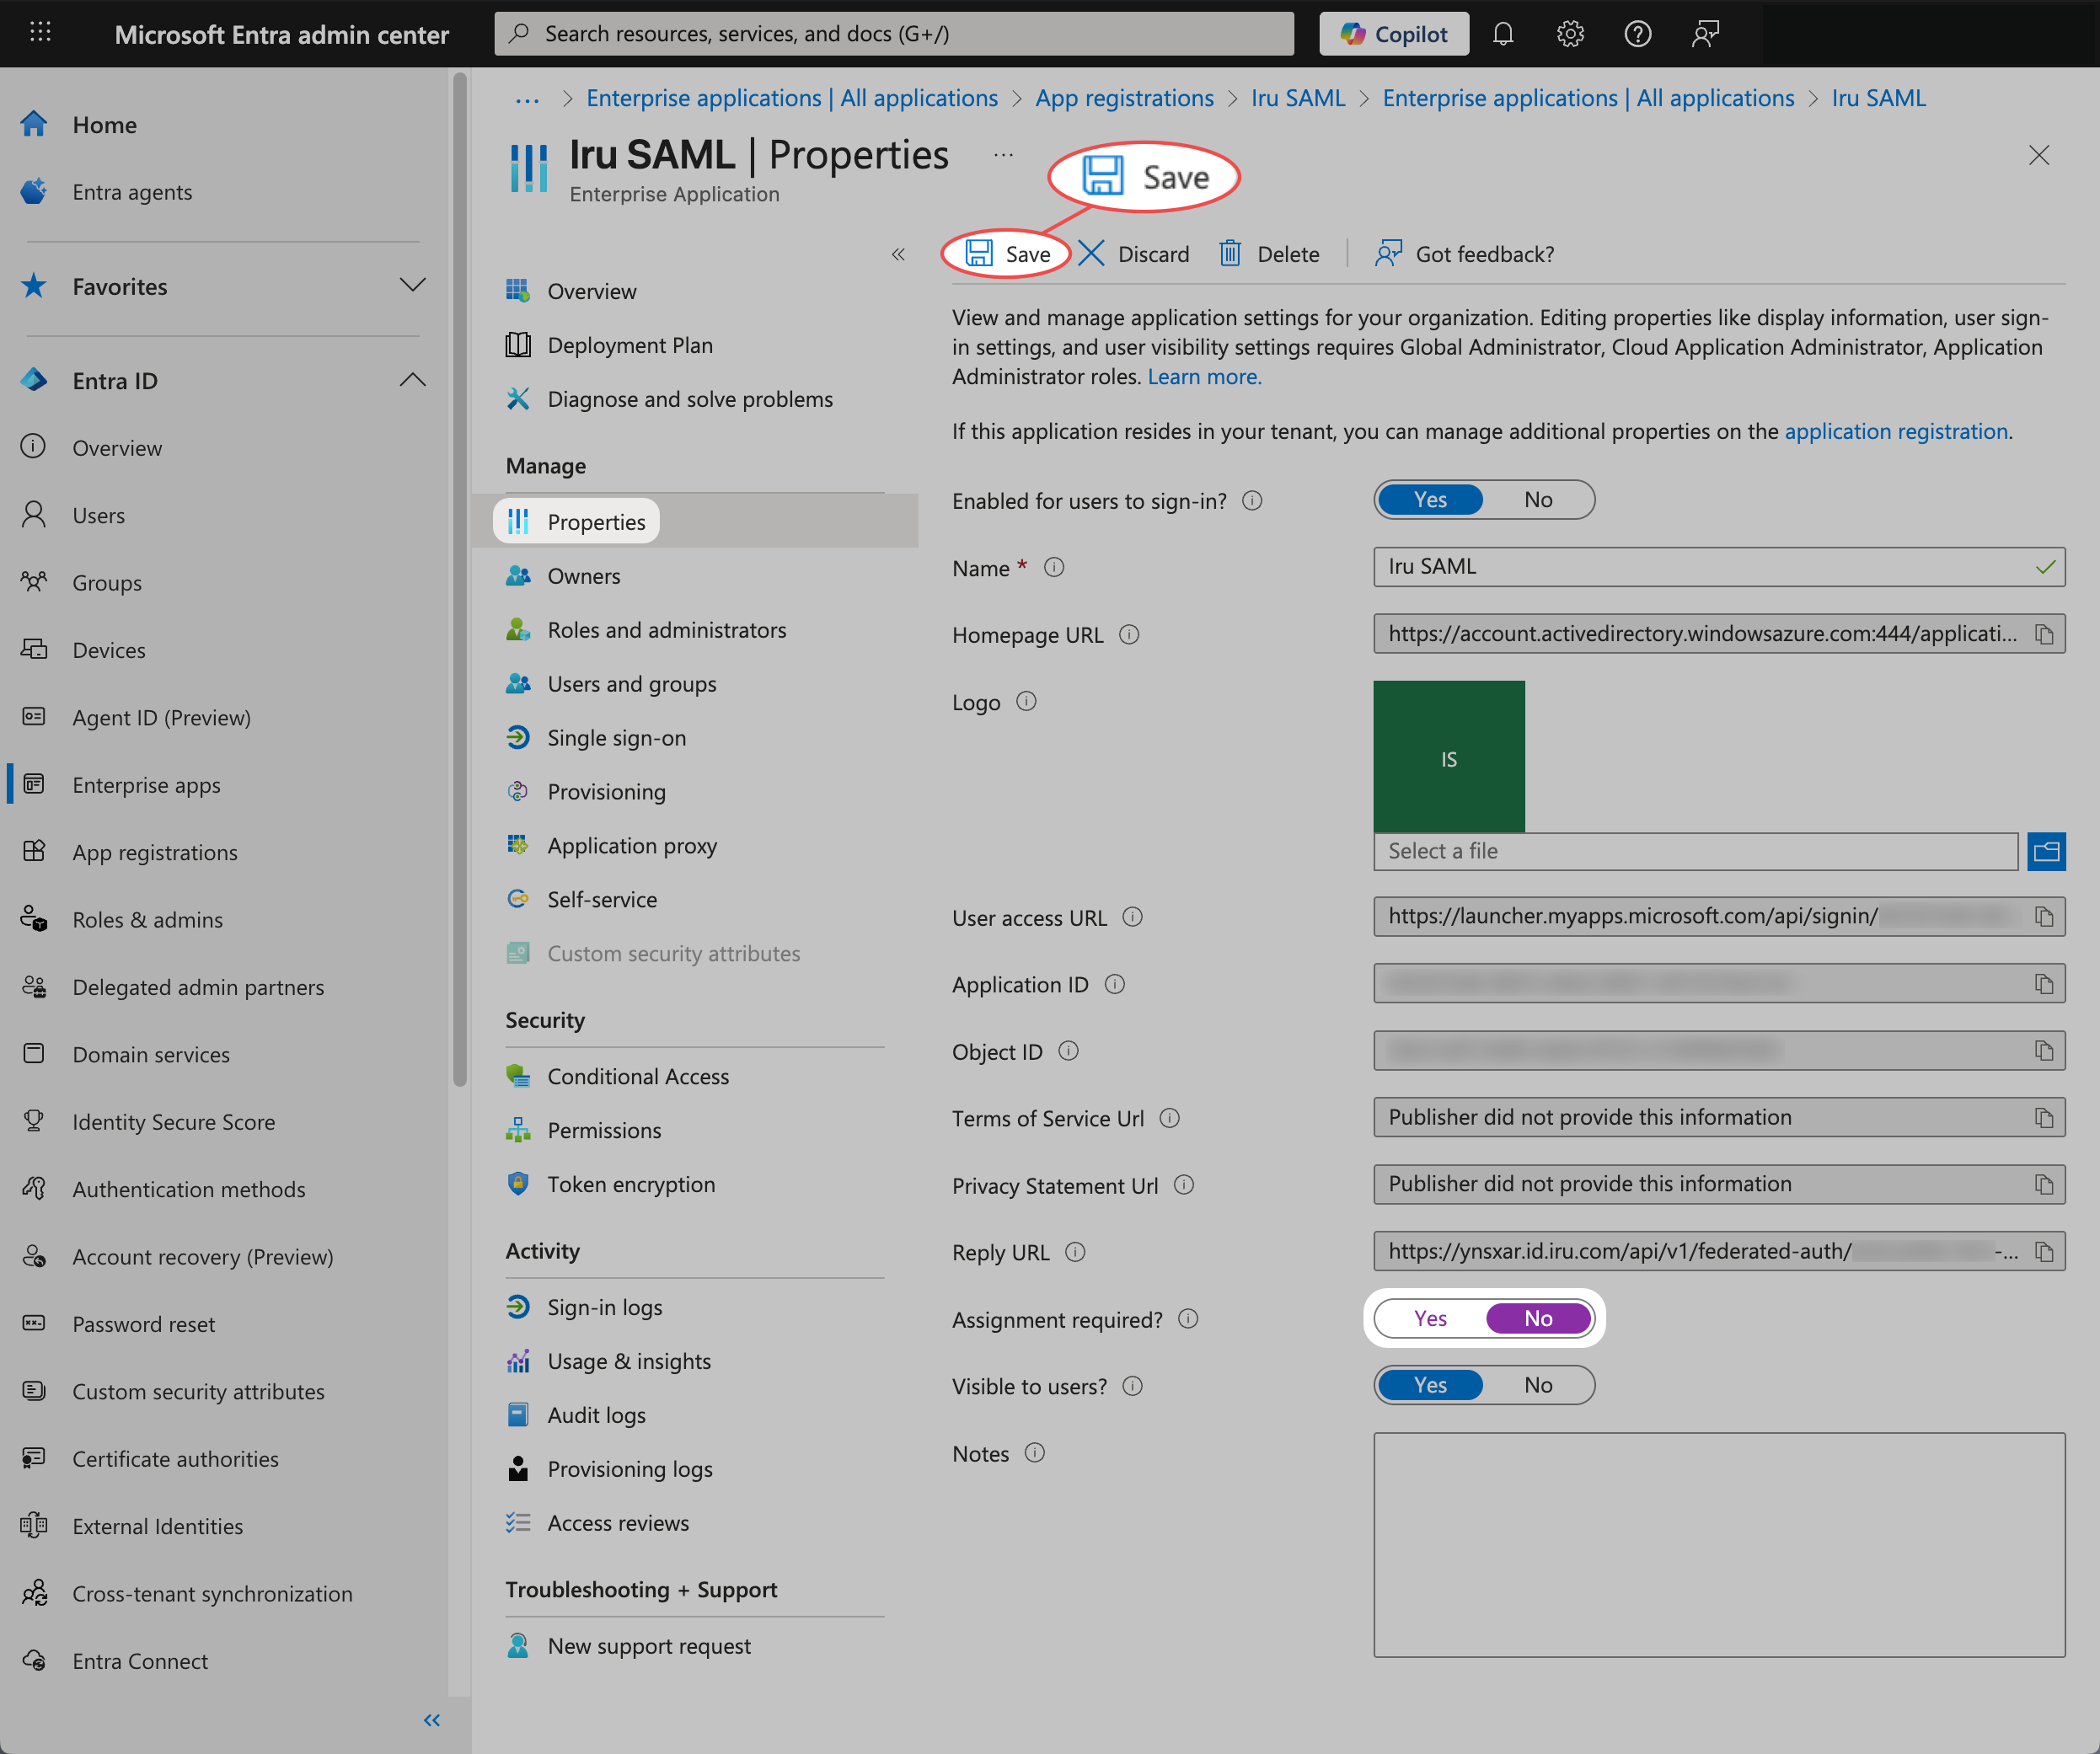Screen dimensions: 2100x1754
Task: Collapse the resource menu with double chevron
Action: pos(898,254)
